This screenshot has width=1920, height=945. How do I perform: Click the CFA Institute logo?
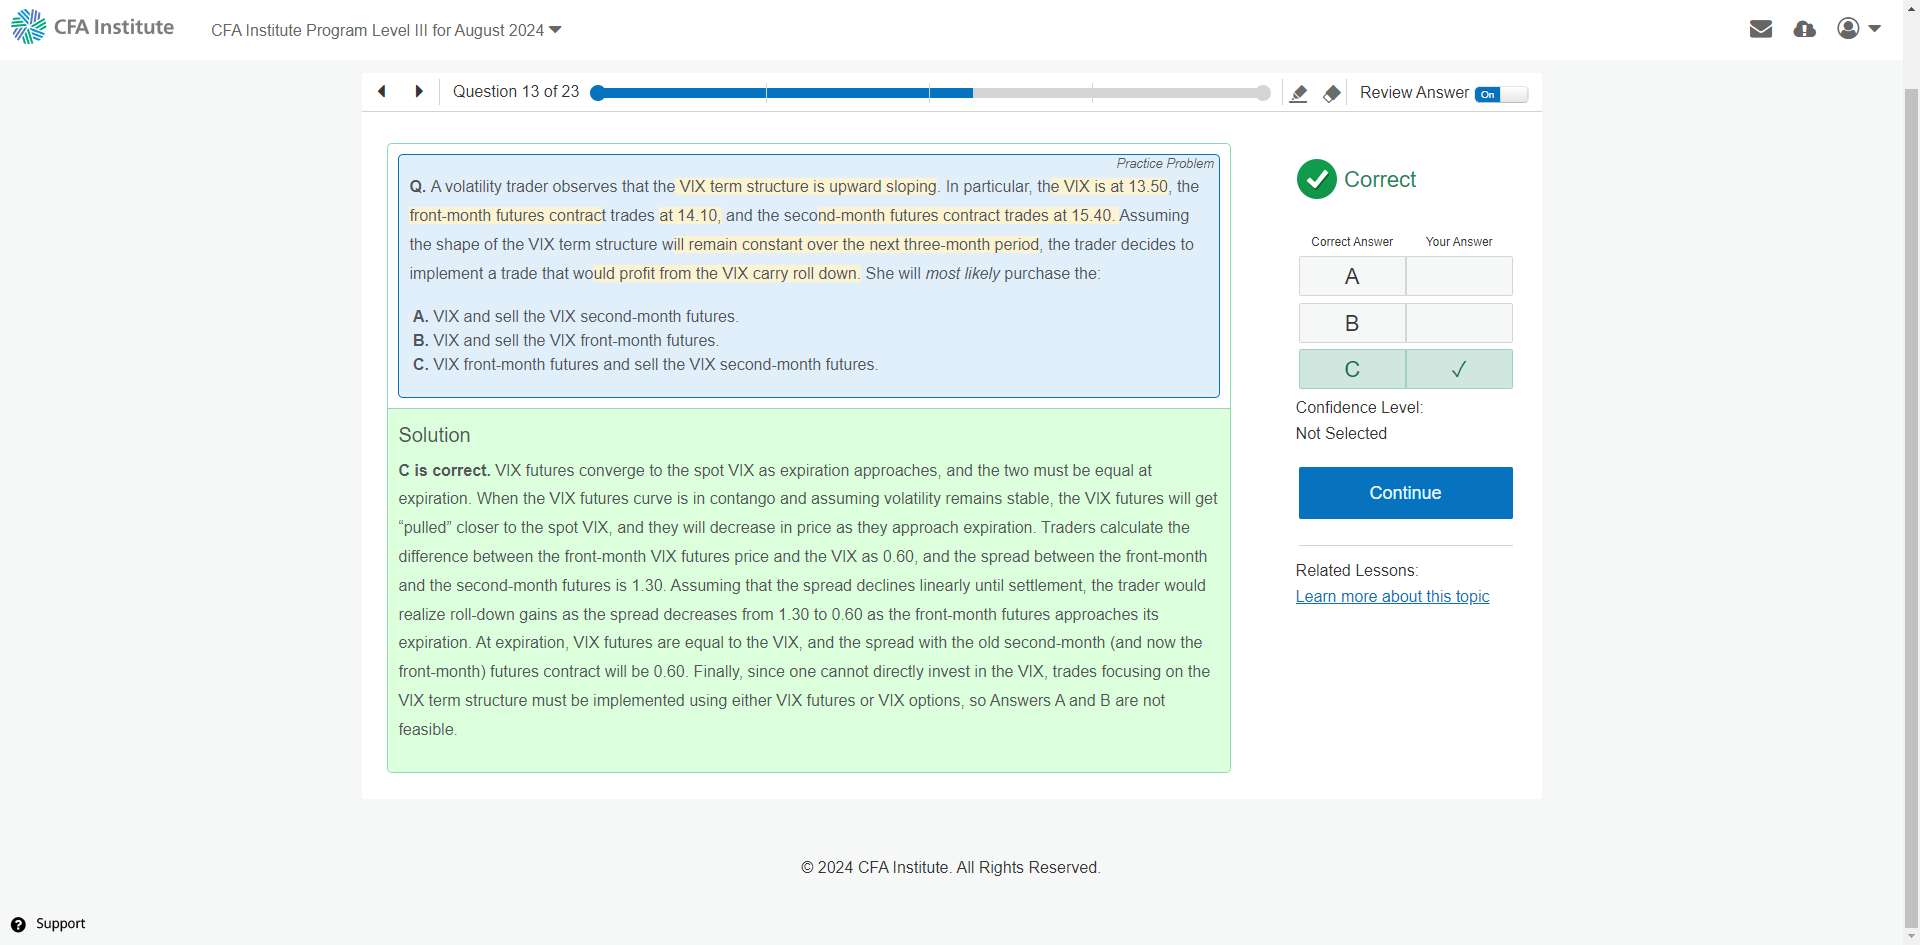(93, 27)
